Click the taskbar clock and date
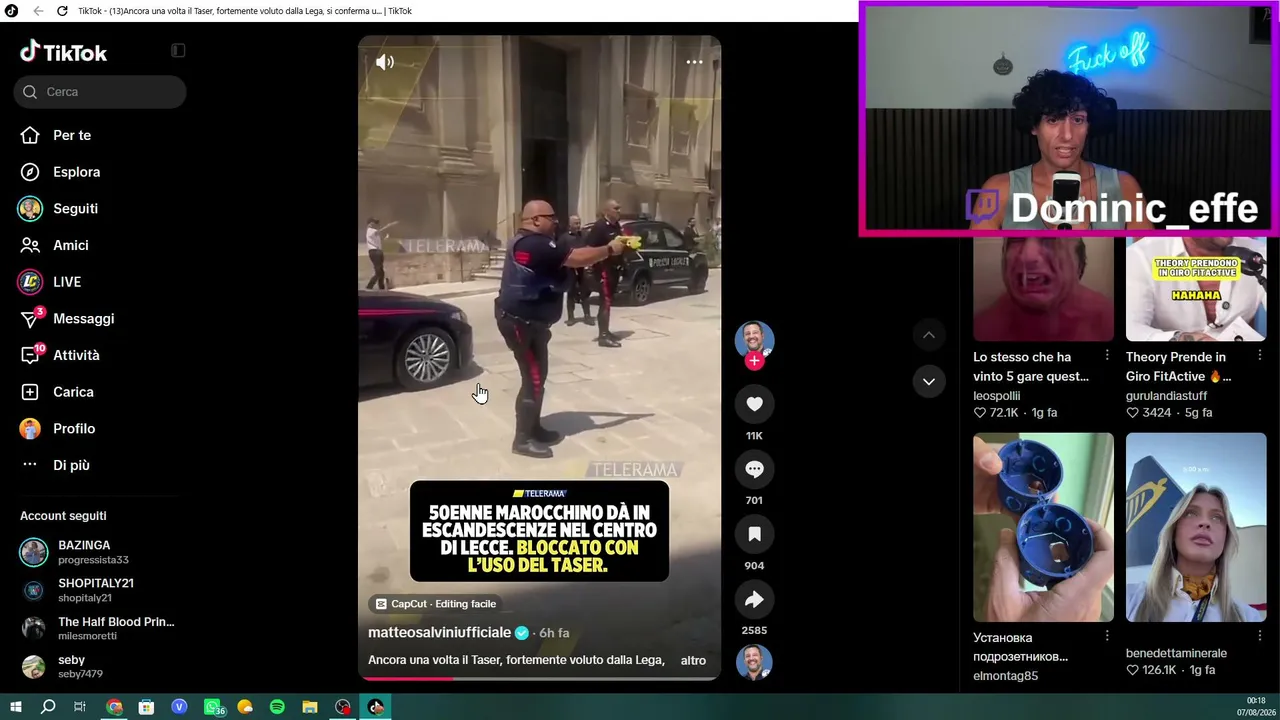The width and height of the screenshot is (1280, 720). point(1256,706)
